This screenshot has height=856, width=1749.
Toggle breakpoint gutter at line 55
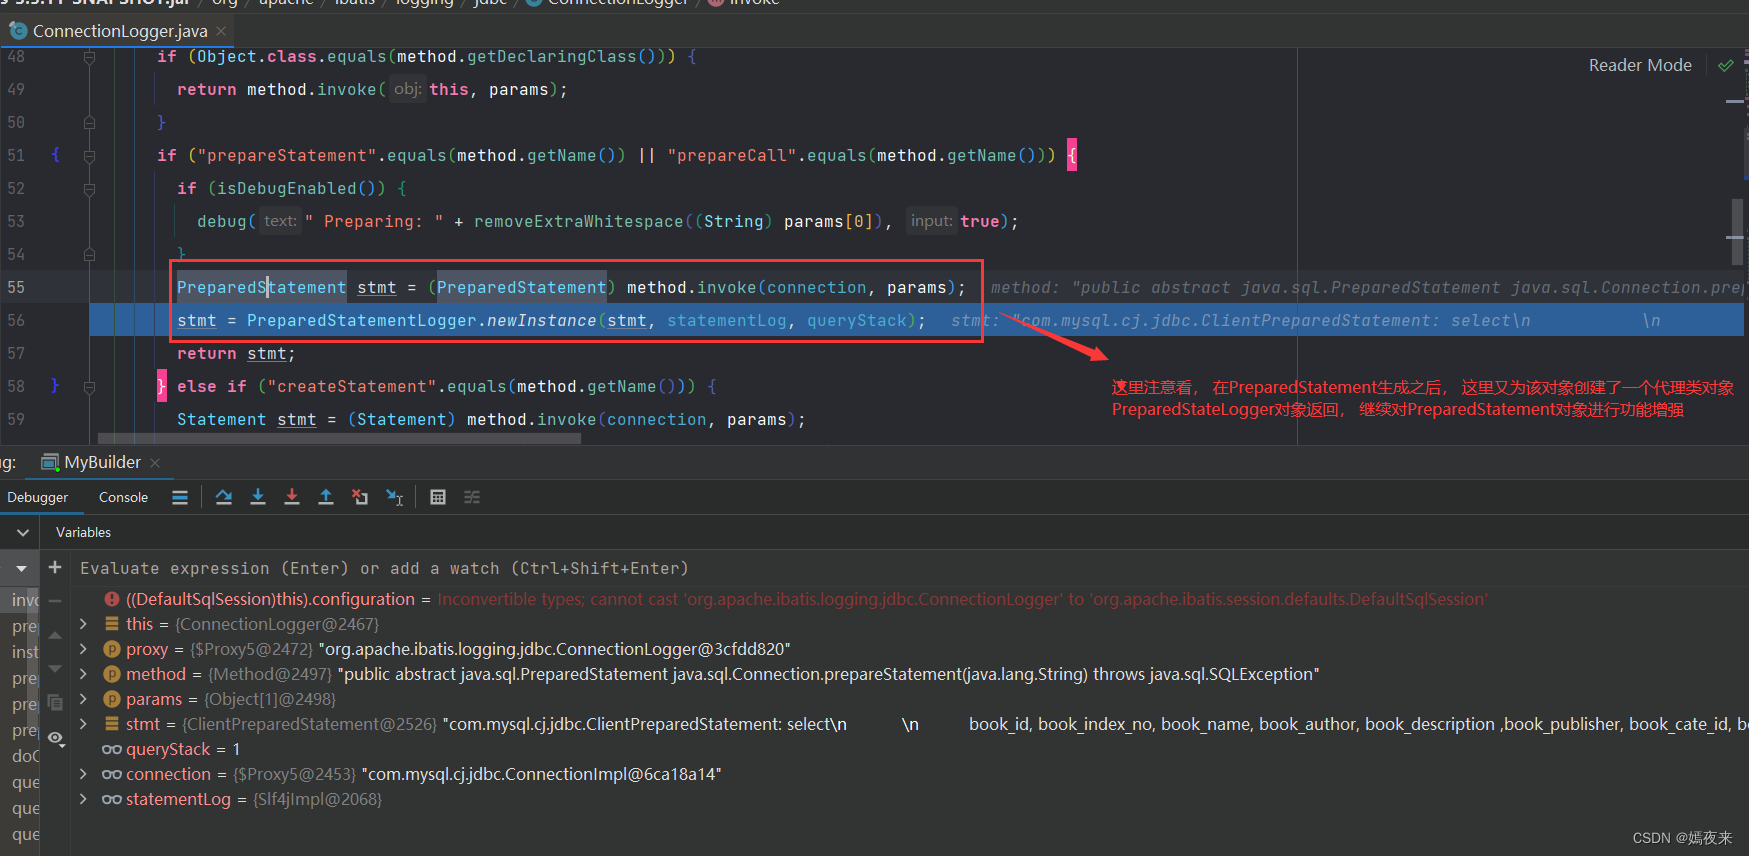(55, 287)
